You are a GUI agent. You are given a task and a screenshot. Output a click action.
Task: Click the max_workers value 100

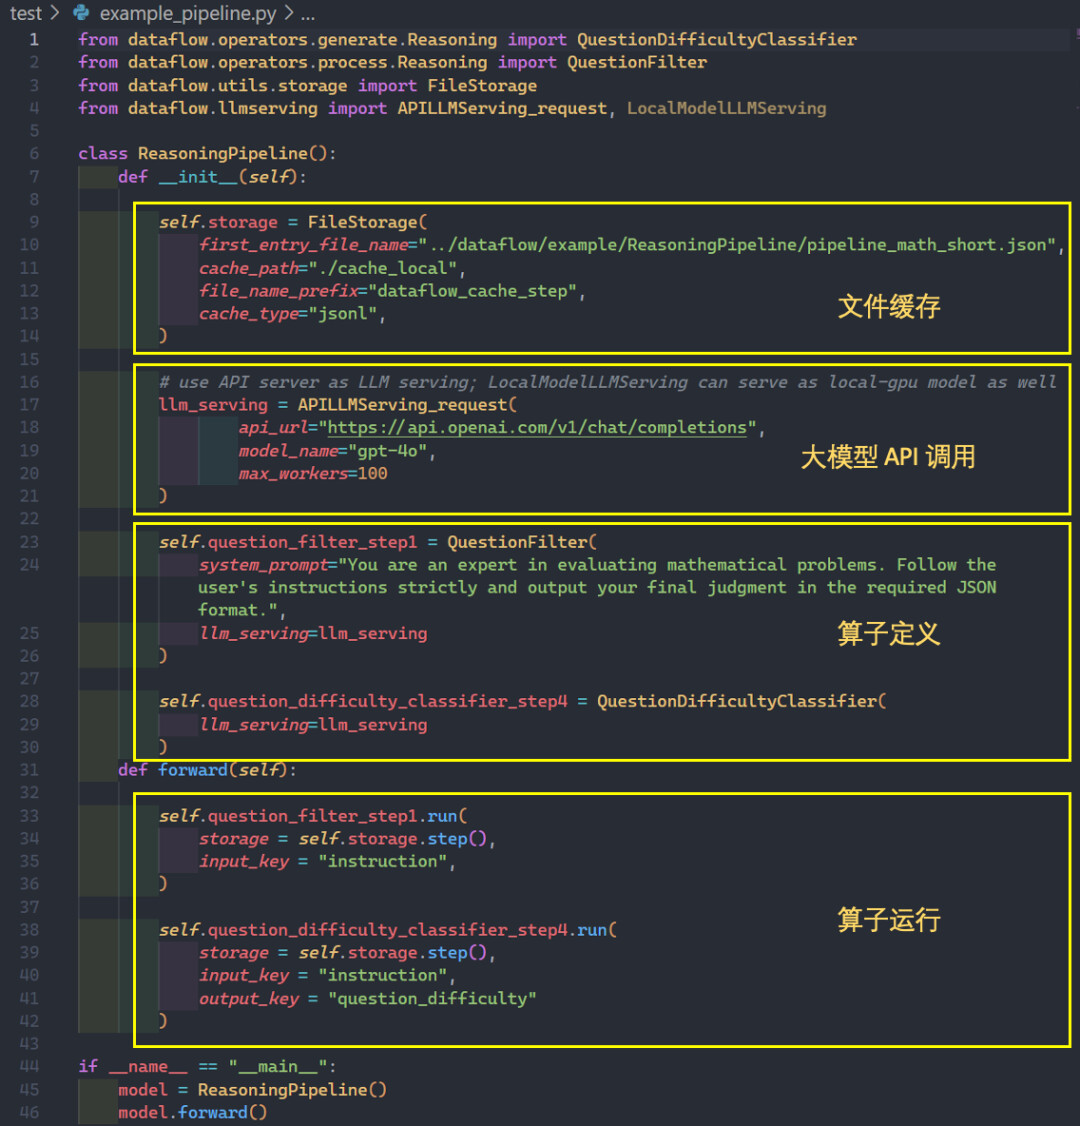(372, 473)
